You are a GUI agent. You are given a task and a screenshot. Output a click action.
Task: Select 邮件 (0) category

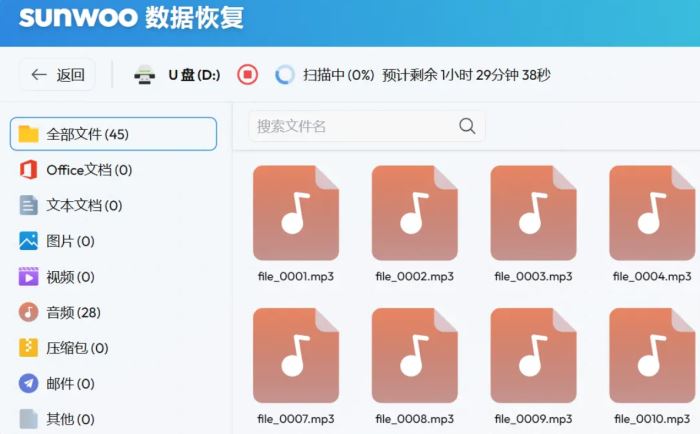113,384
